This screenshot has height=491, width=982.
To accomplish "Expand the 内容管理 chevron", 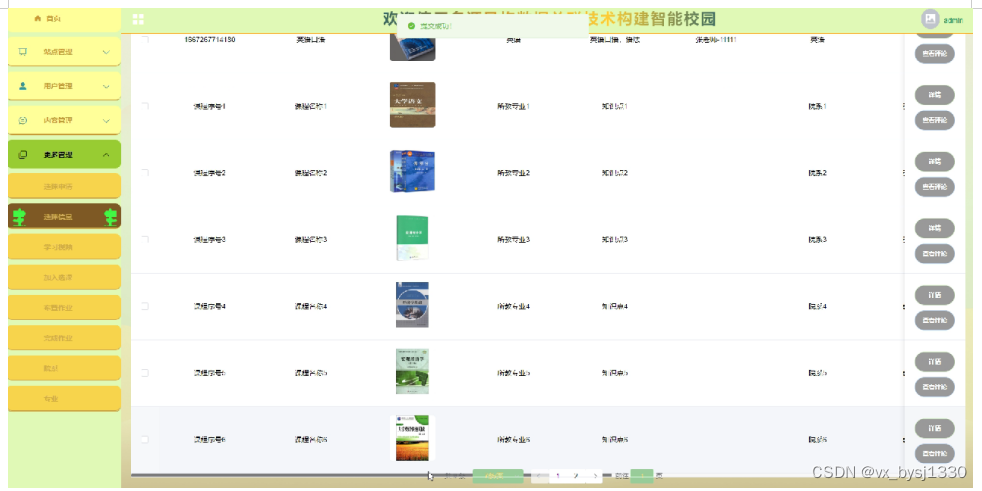I will 106,120.
